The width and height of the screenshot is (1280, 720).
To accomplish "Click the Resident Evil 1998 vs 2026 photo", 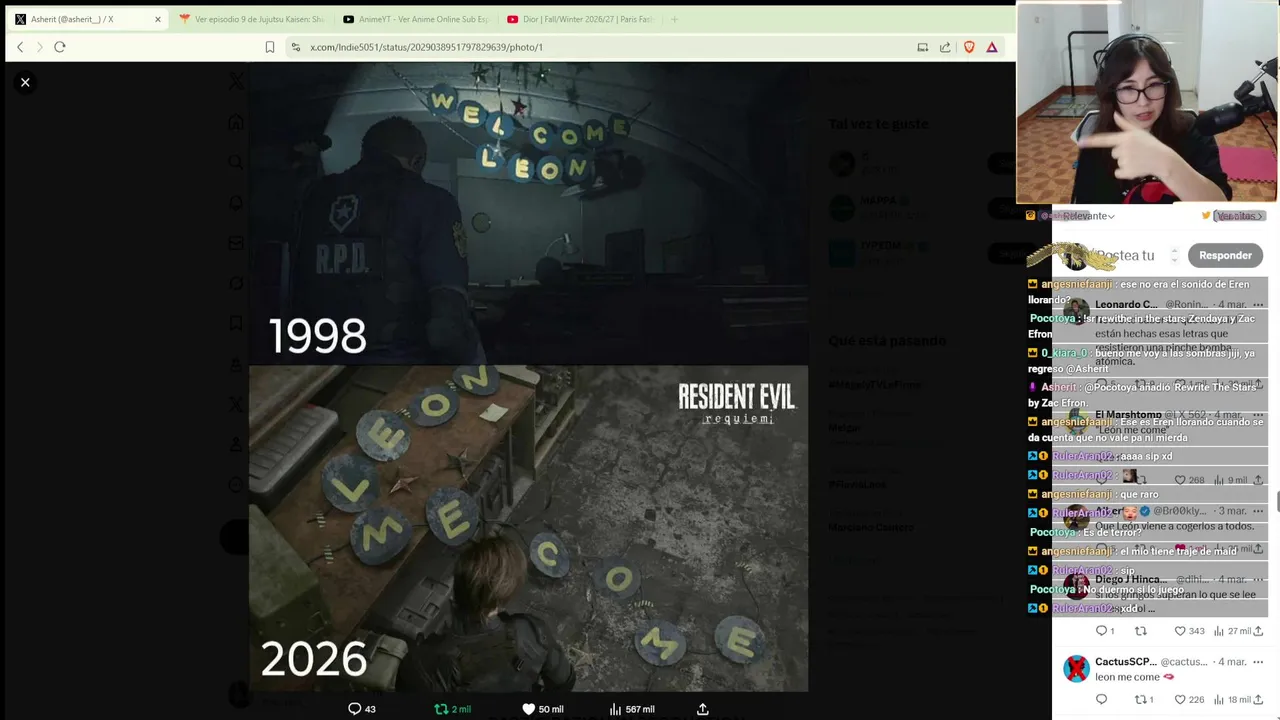I will 528,377.
